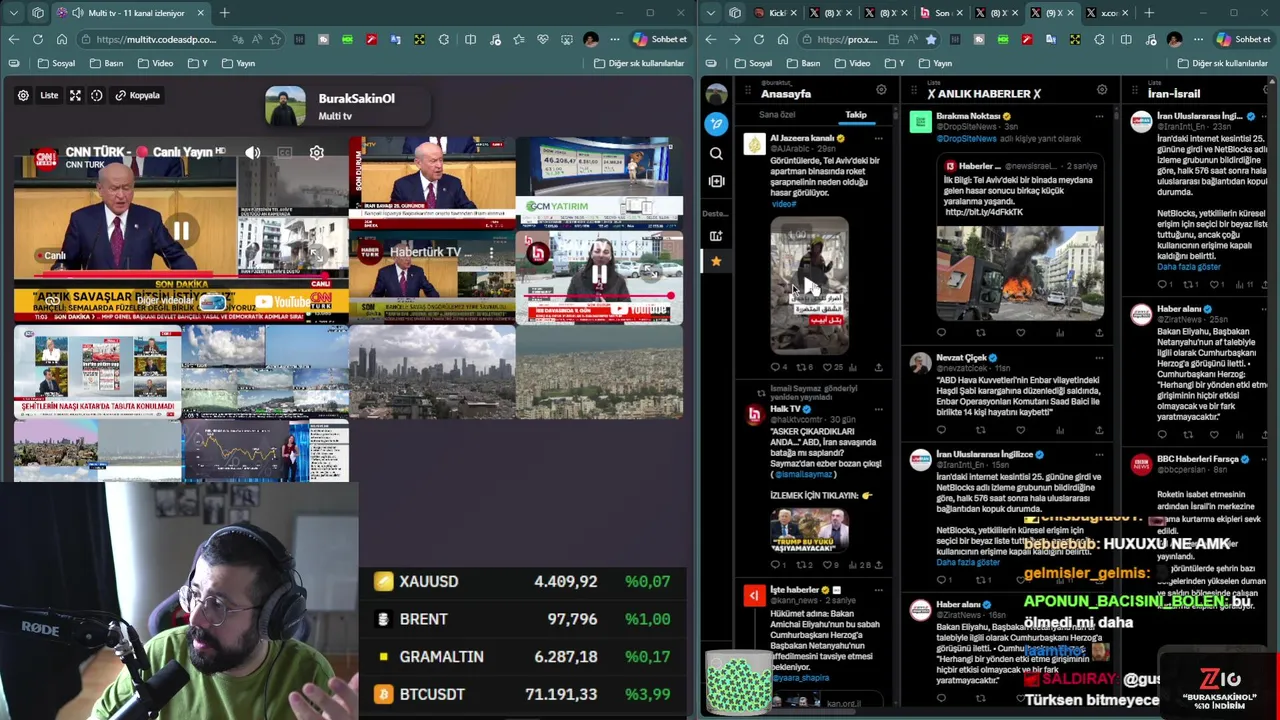This screenshot has width=1280, height=720.
Task: Switch to the x.com browser tab
Action: click(1107, 13)
